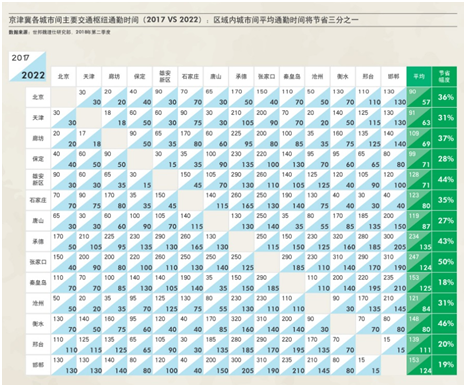Pick the 唐山 row label

click(x=38, y=221)
